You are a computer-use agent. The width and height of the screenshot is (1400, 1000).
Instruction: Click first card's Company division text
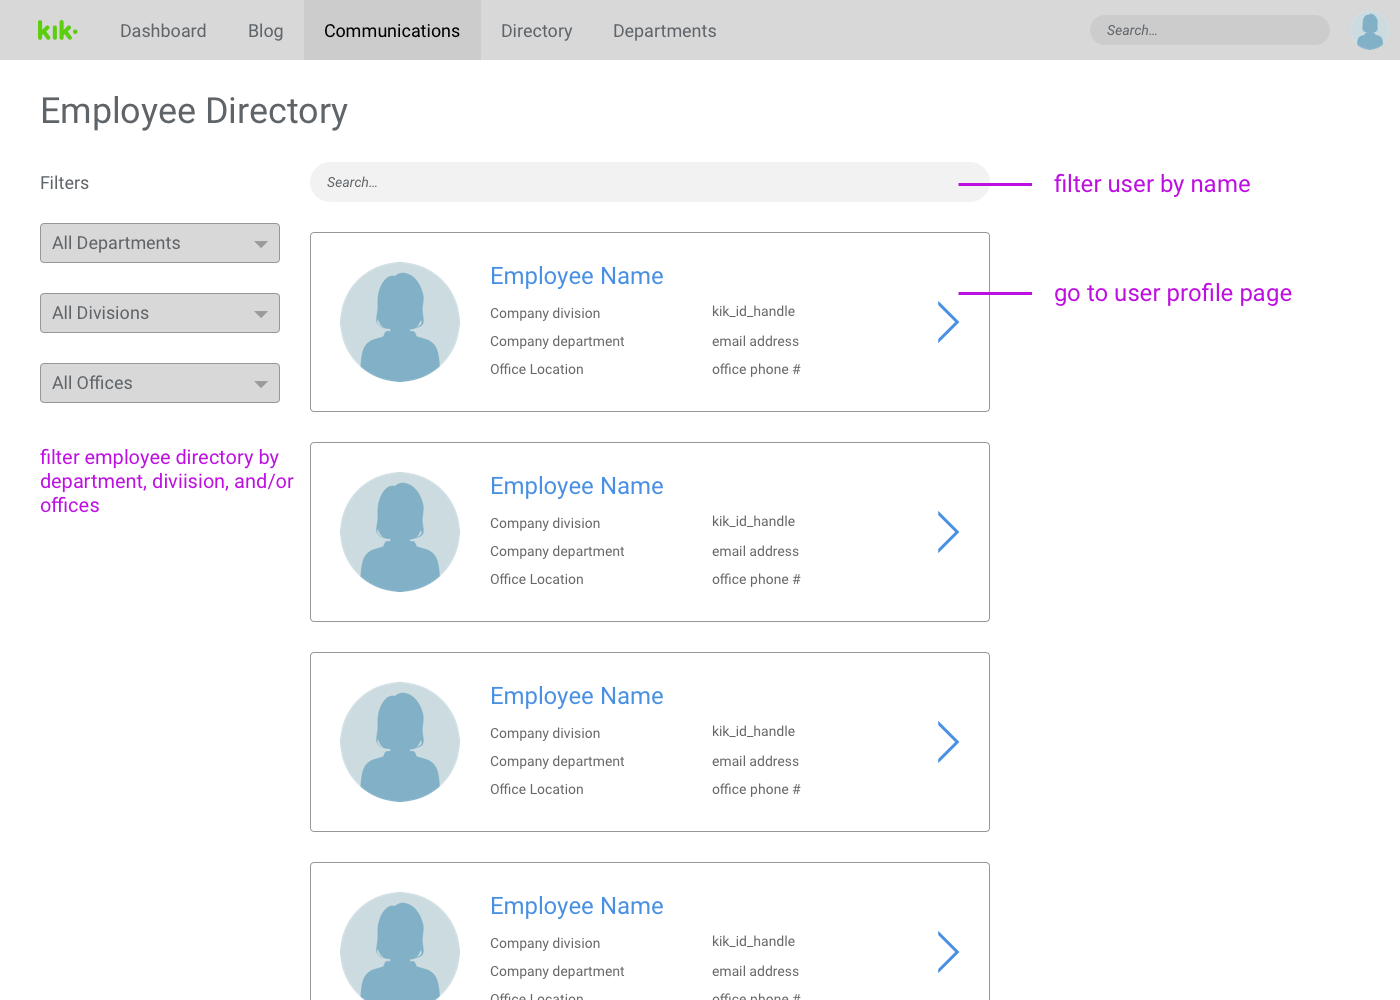point(545,313)
